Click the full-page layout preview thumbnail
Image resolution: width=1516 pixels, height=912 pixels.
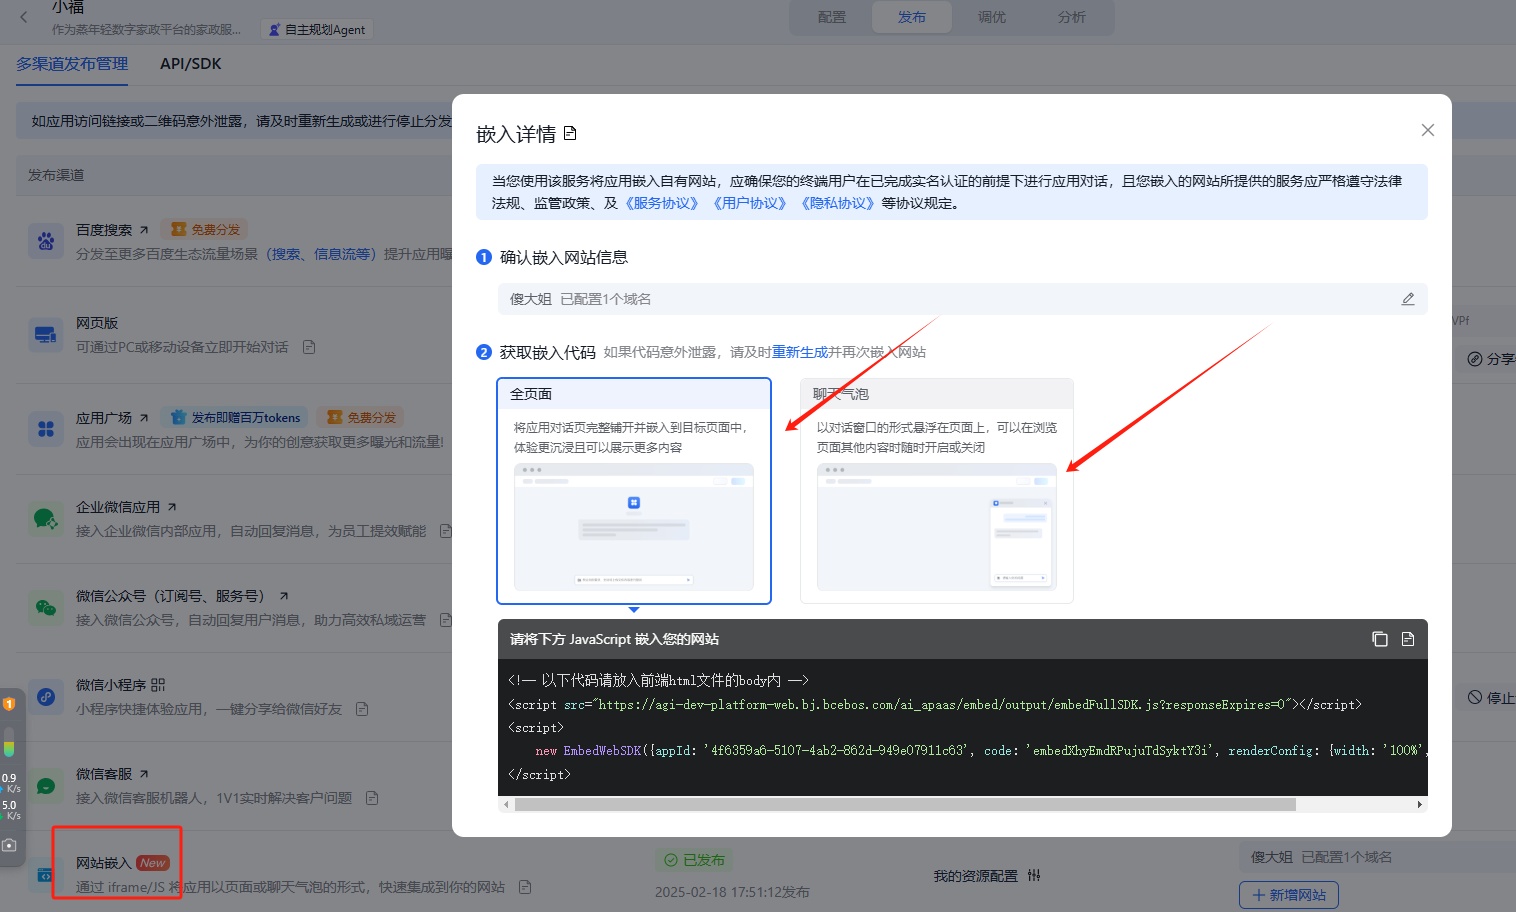[x=634, y=527]
